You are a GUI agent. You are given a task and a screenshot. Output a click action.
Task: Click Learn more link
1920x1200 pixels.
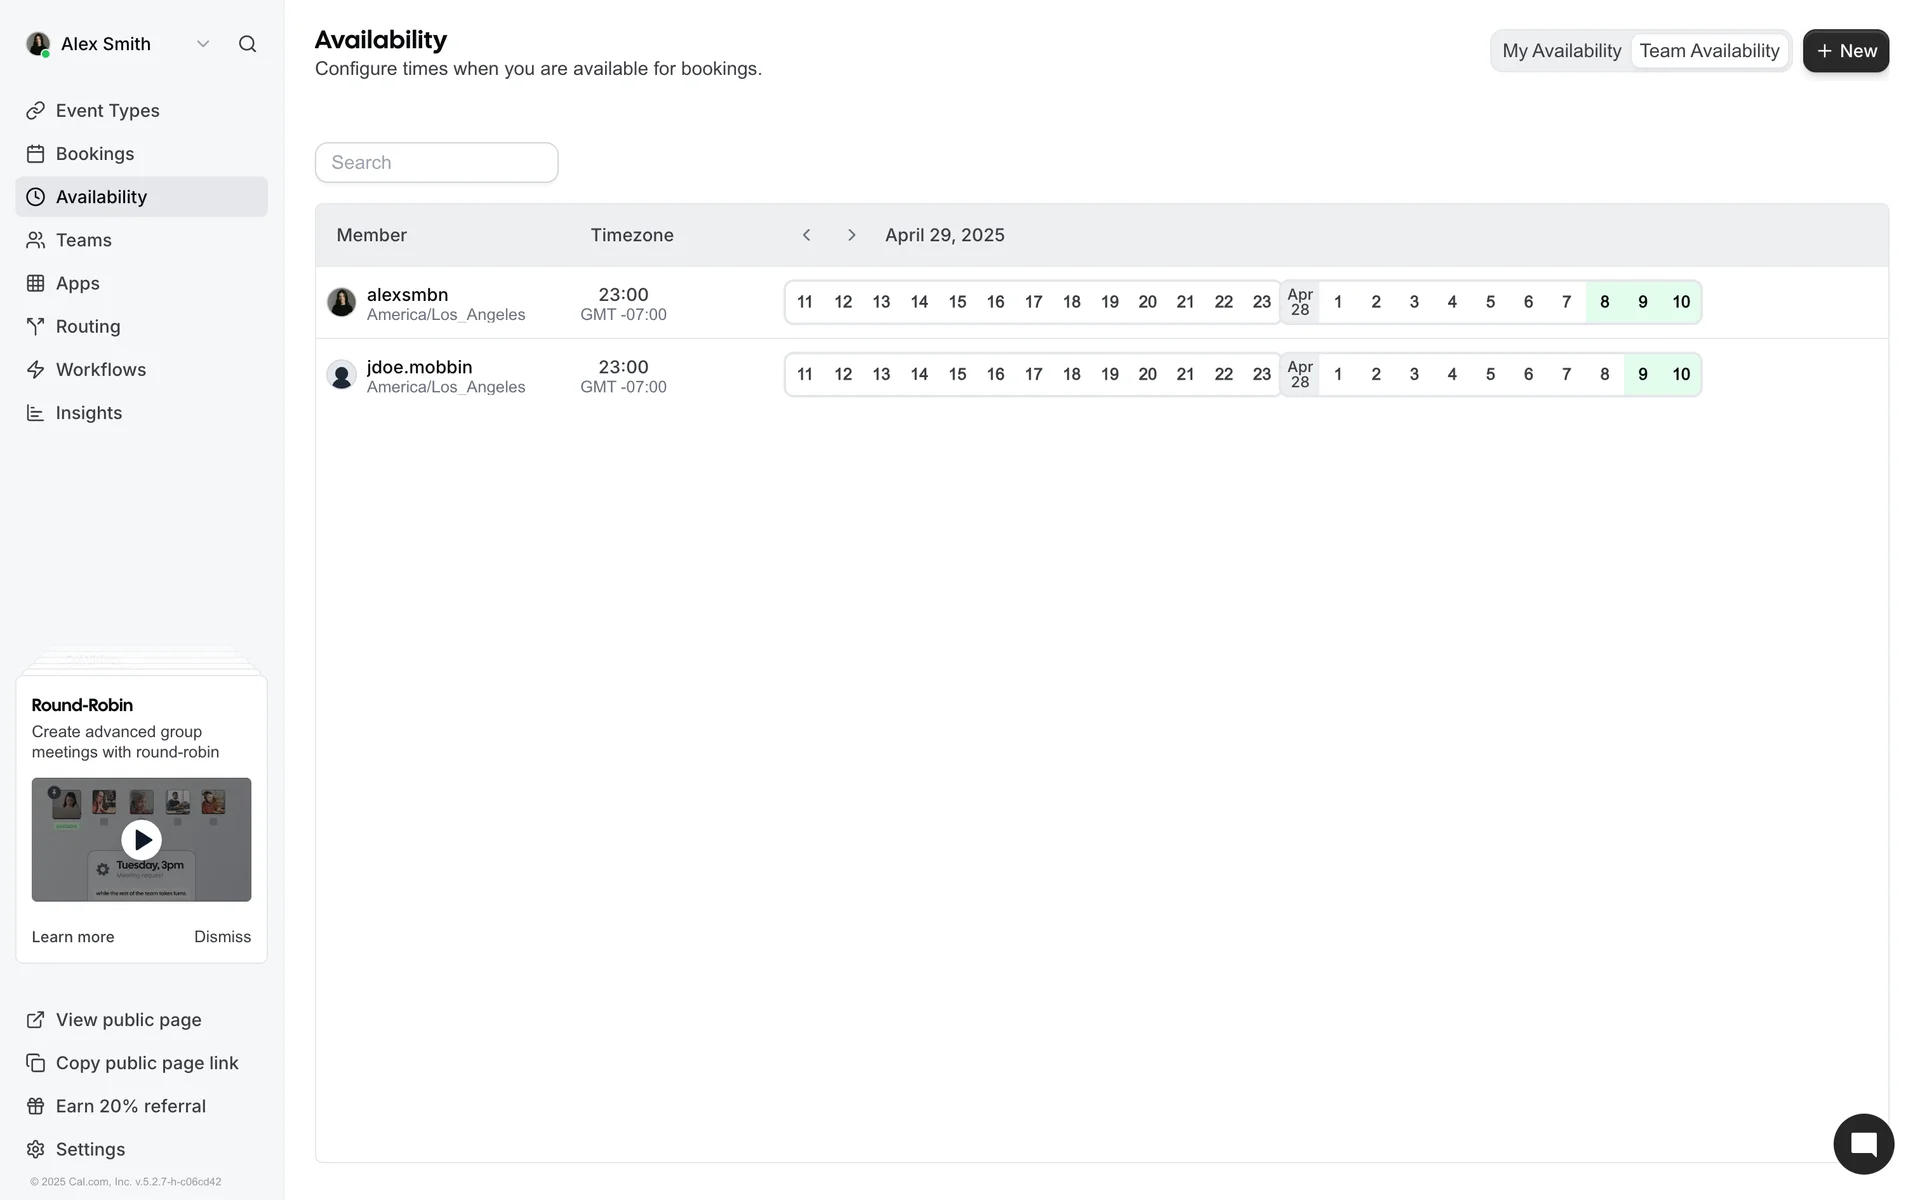click(73, 937)
